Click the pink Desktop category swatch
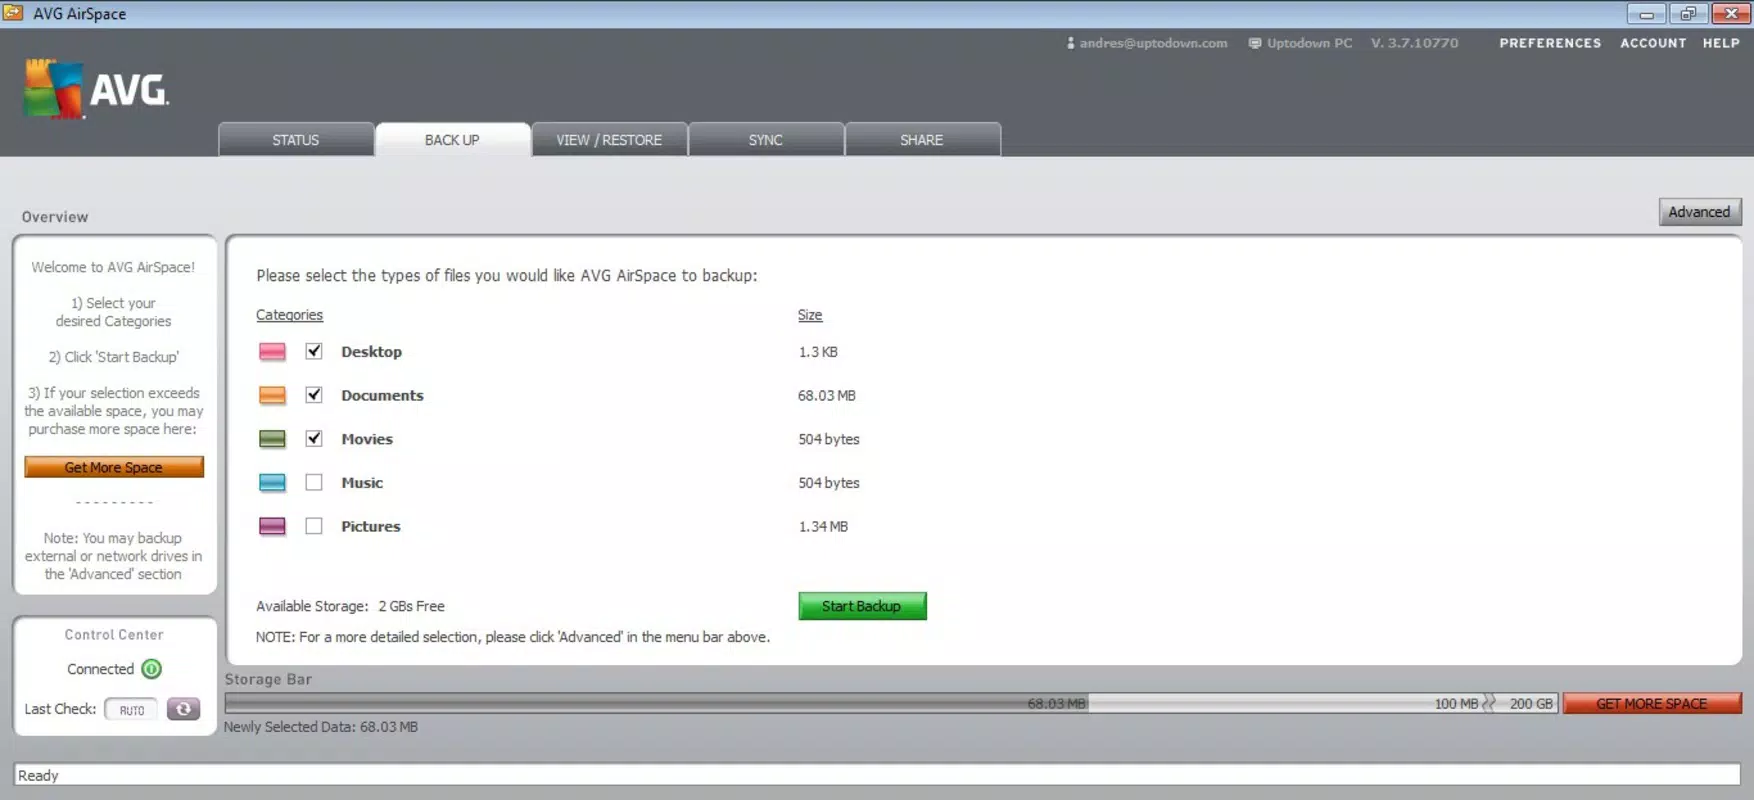Screen dimensions: 1754x800 [272, 352]
